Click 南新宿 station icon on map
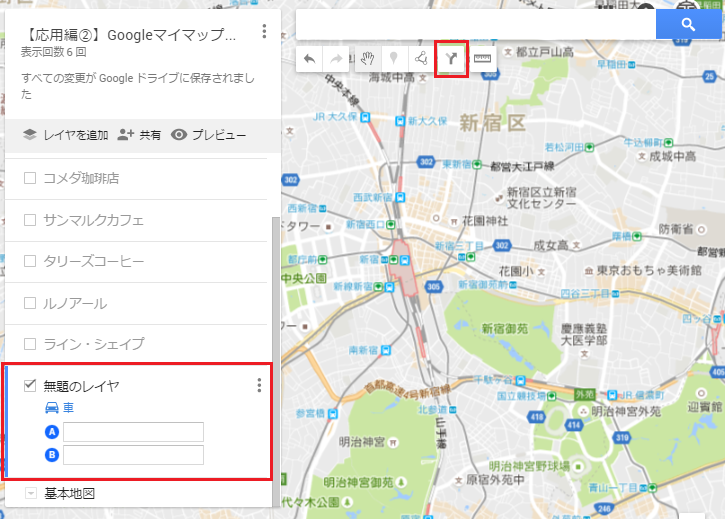 (386, 350)
